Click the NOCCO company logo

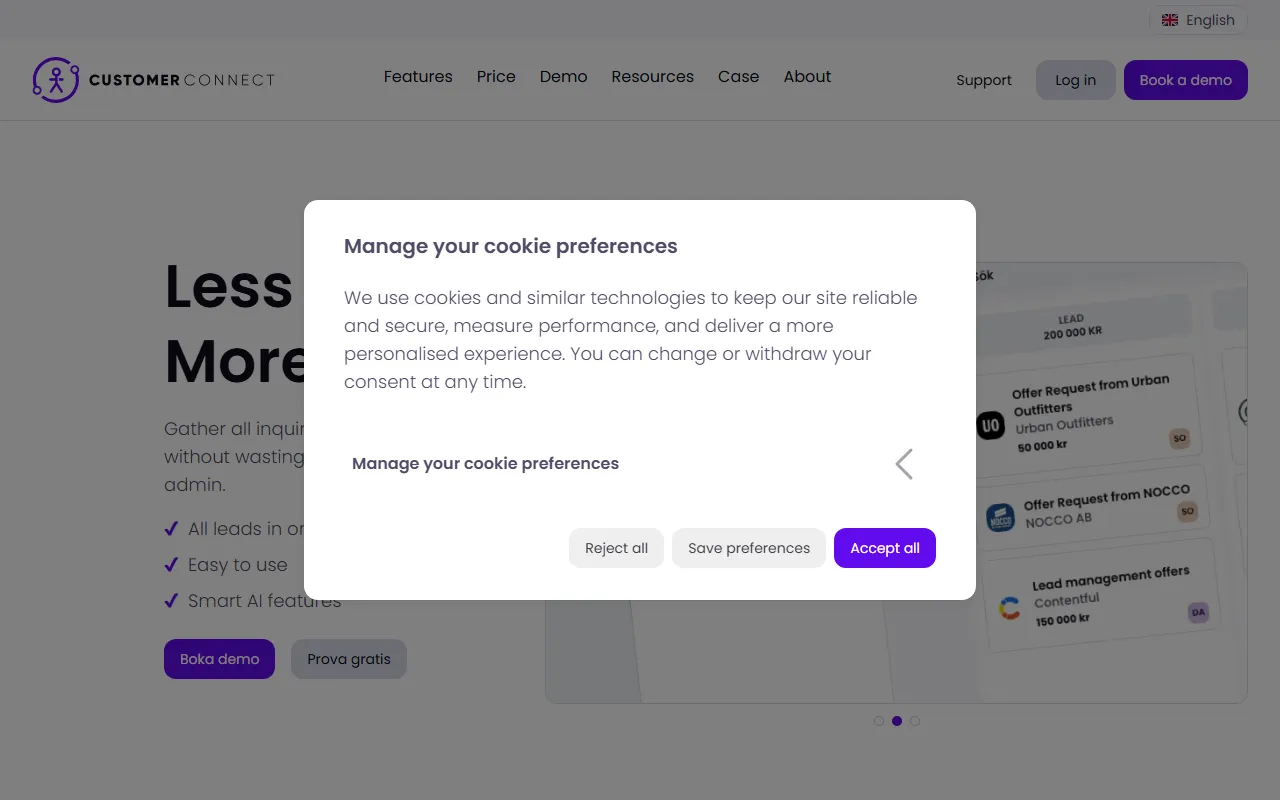(1000, 517)
